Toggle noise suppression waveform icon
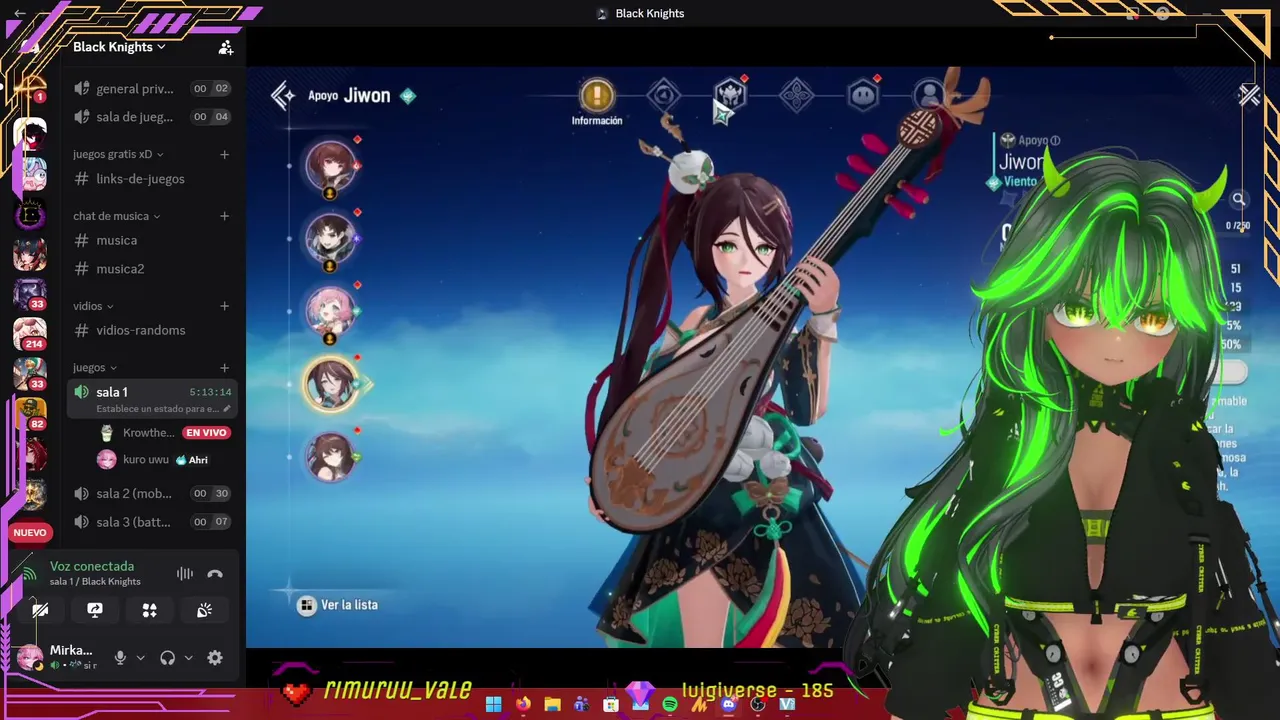This screenshot has width=1280, height=720. pyautogui.click(x=185, y=574)
